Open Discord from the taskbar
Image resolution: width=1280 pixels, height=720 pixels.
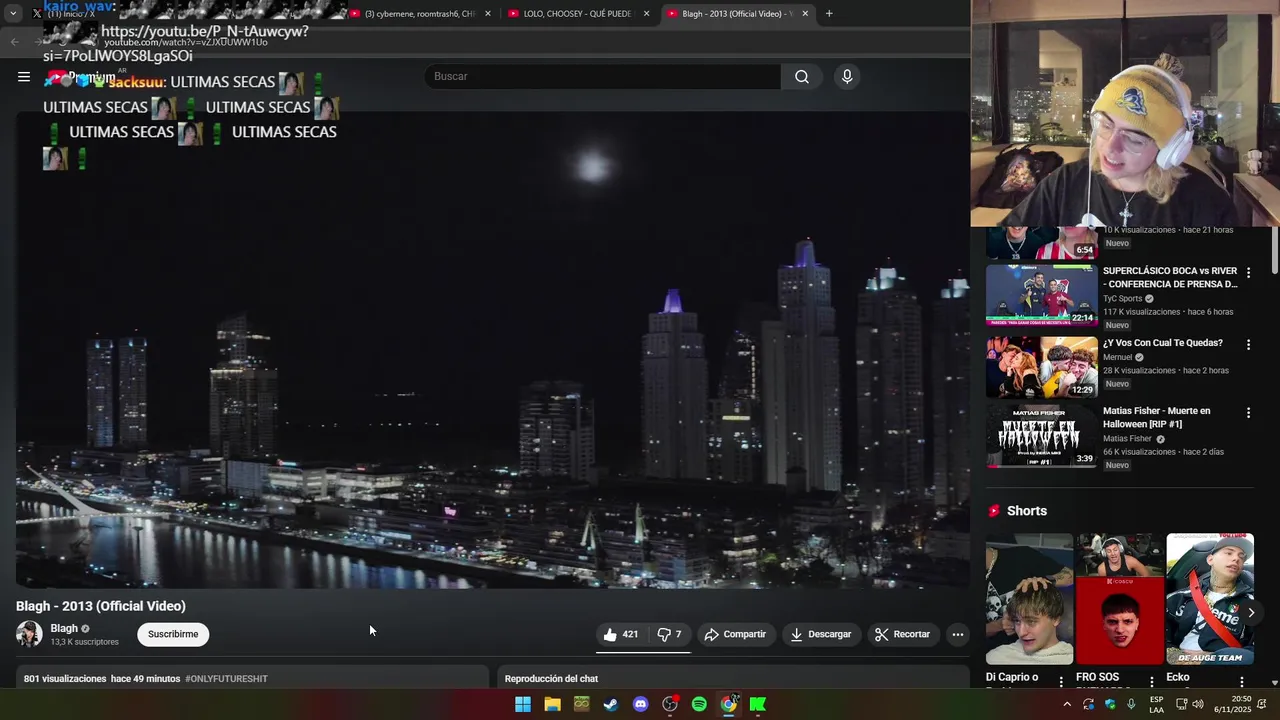[640, 704]
